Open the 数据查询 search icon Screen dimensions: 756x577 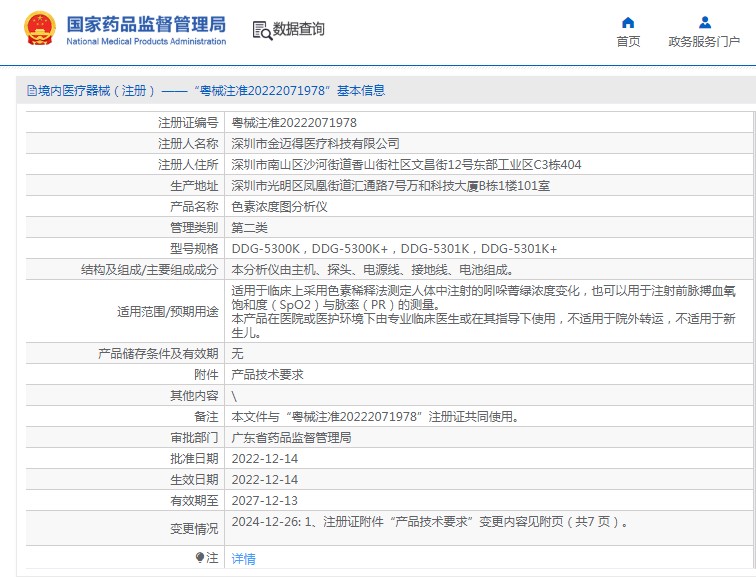[x=262, y=30]
